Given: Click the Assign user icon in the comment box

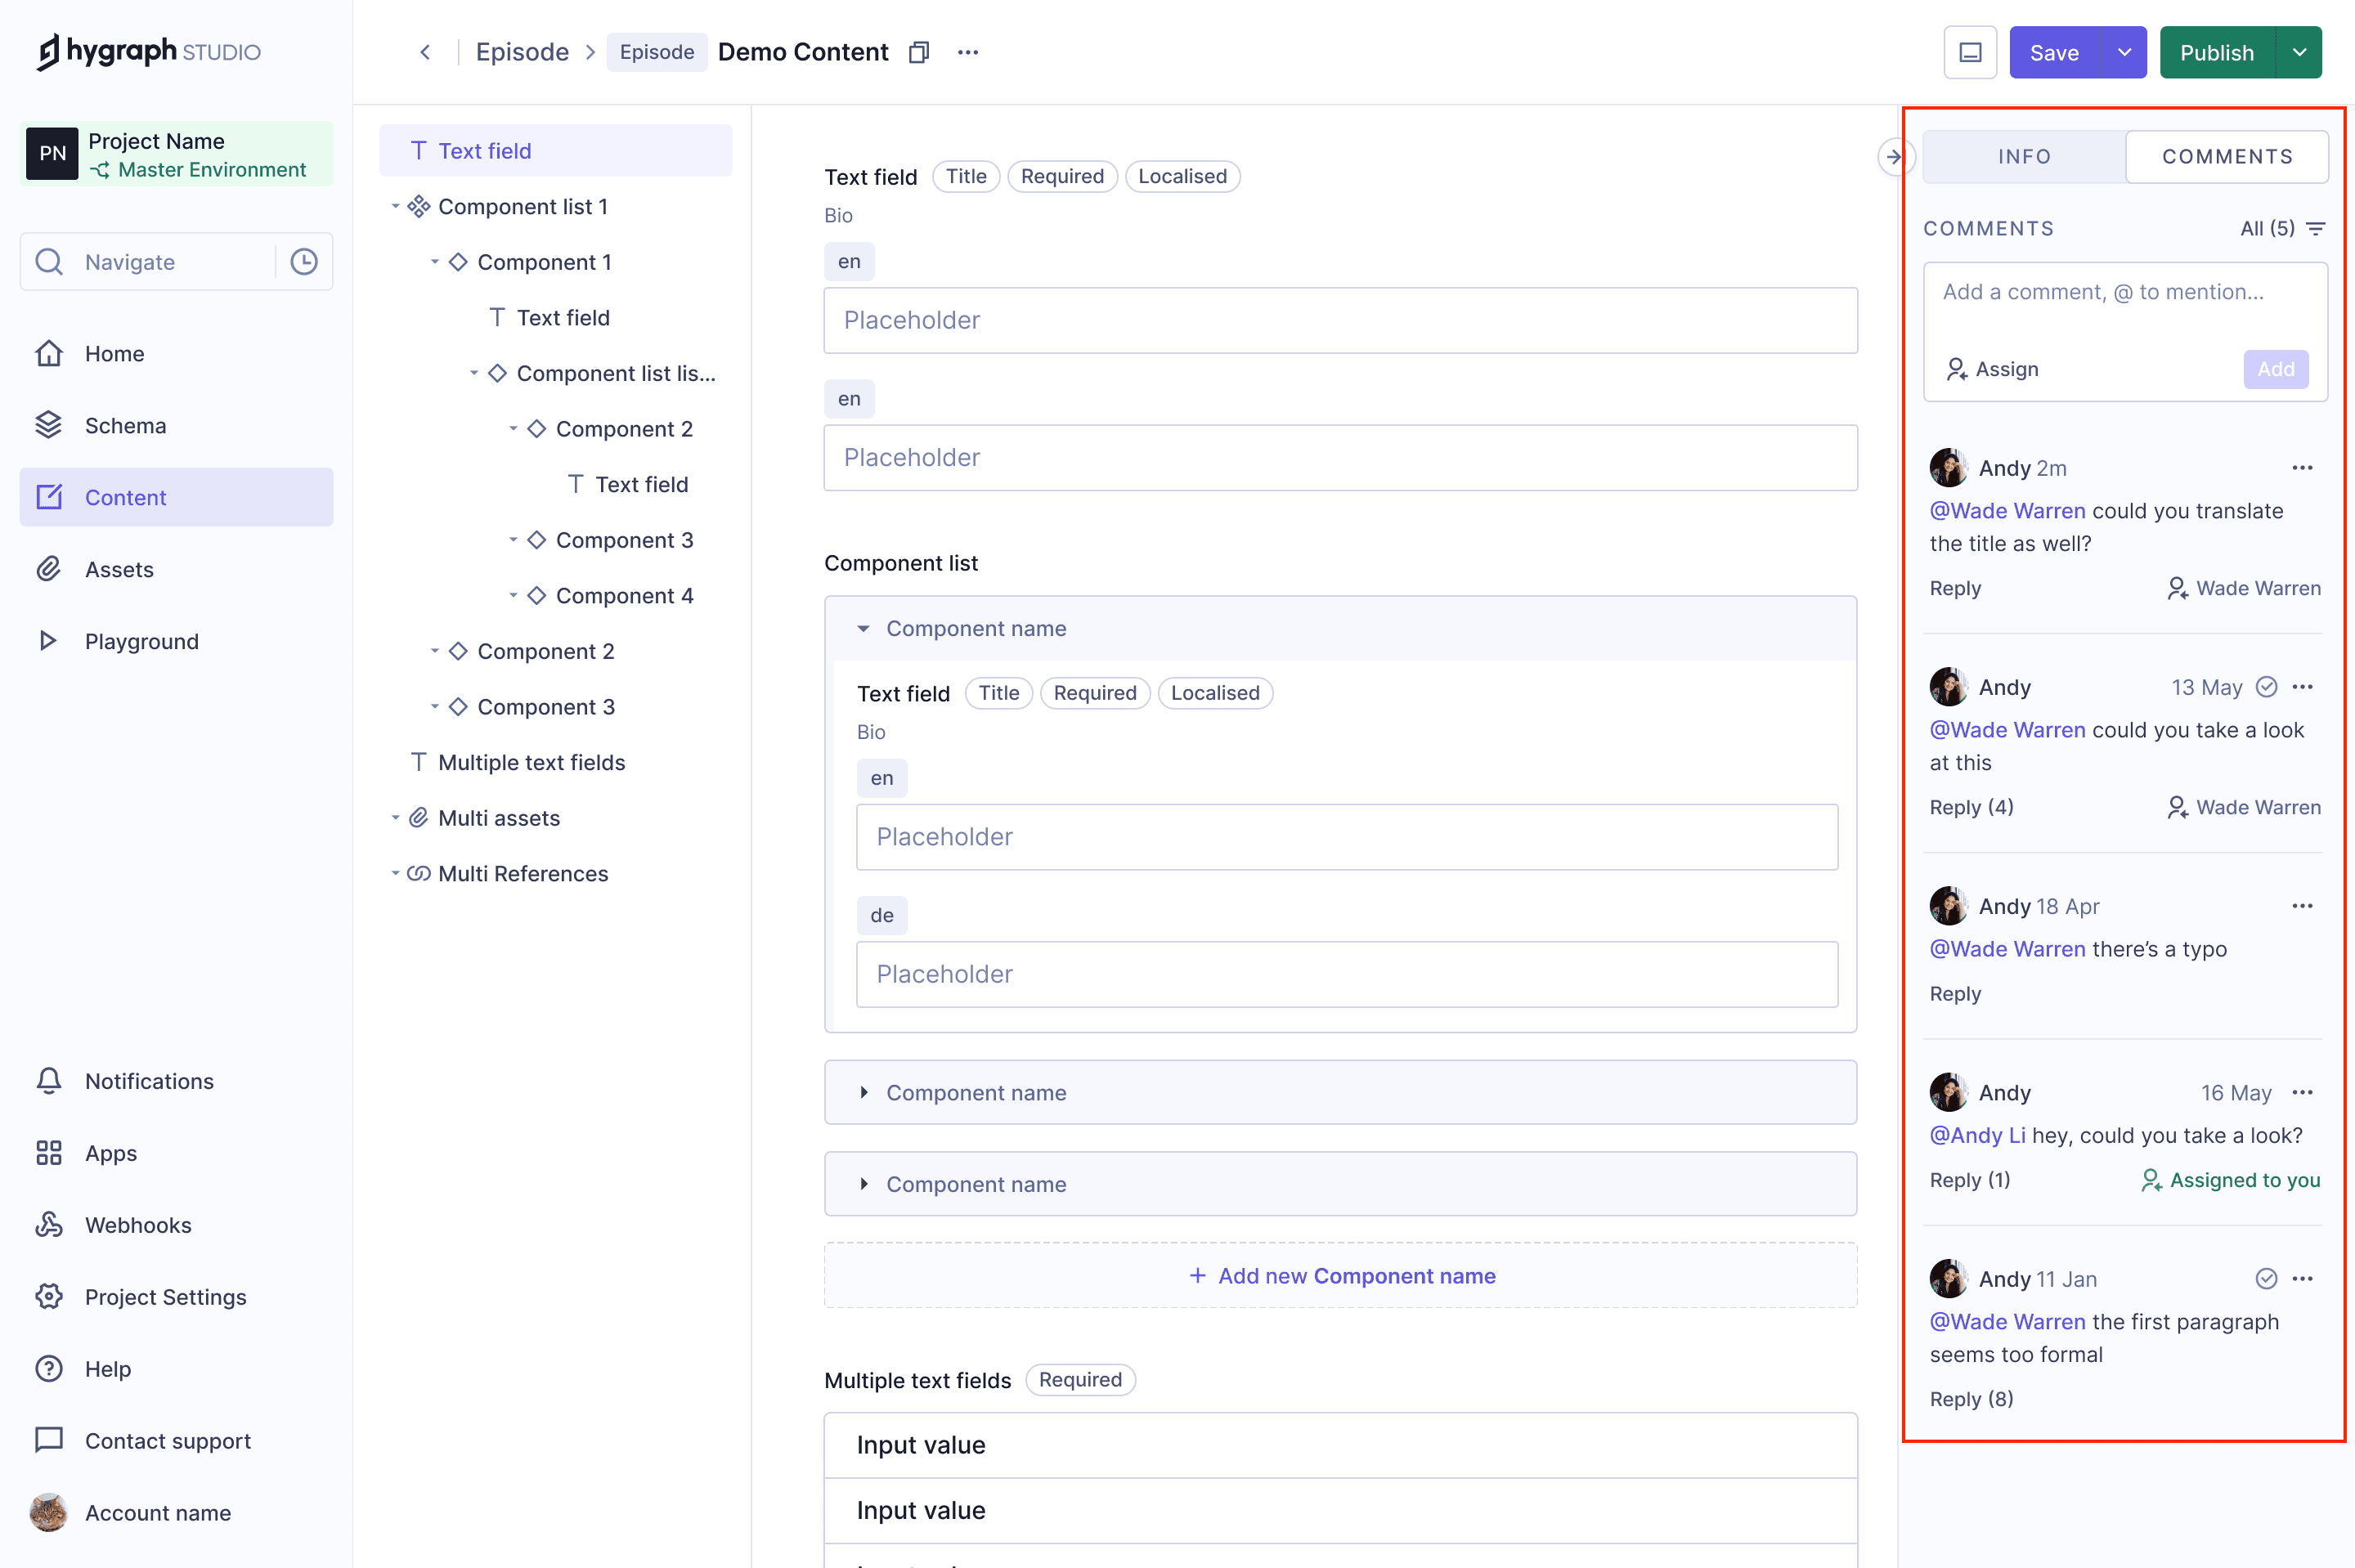Looking at the screenshot, I should click(x=1957, y=369).
